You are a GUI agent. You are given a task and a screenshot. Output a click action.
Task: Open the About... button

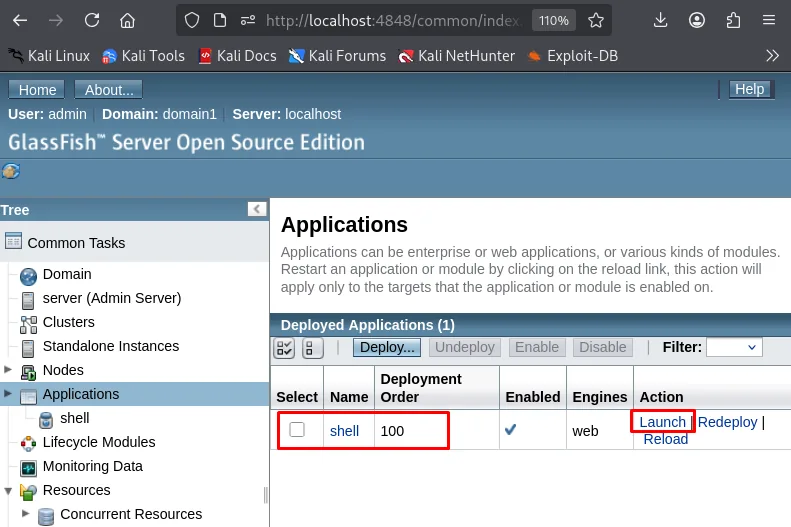pos(108,90)
